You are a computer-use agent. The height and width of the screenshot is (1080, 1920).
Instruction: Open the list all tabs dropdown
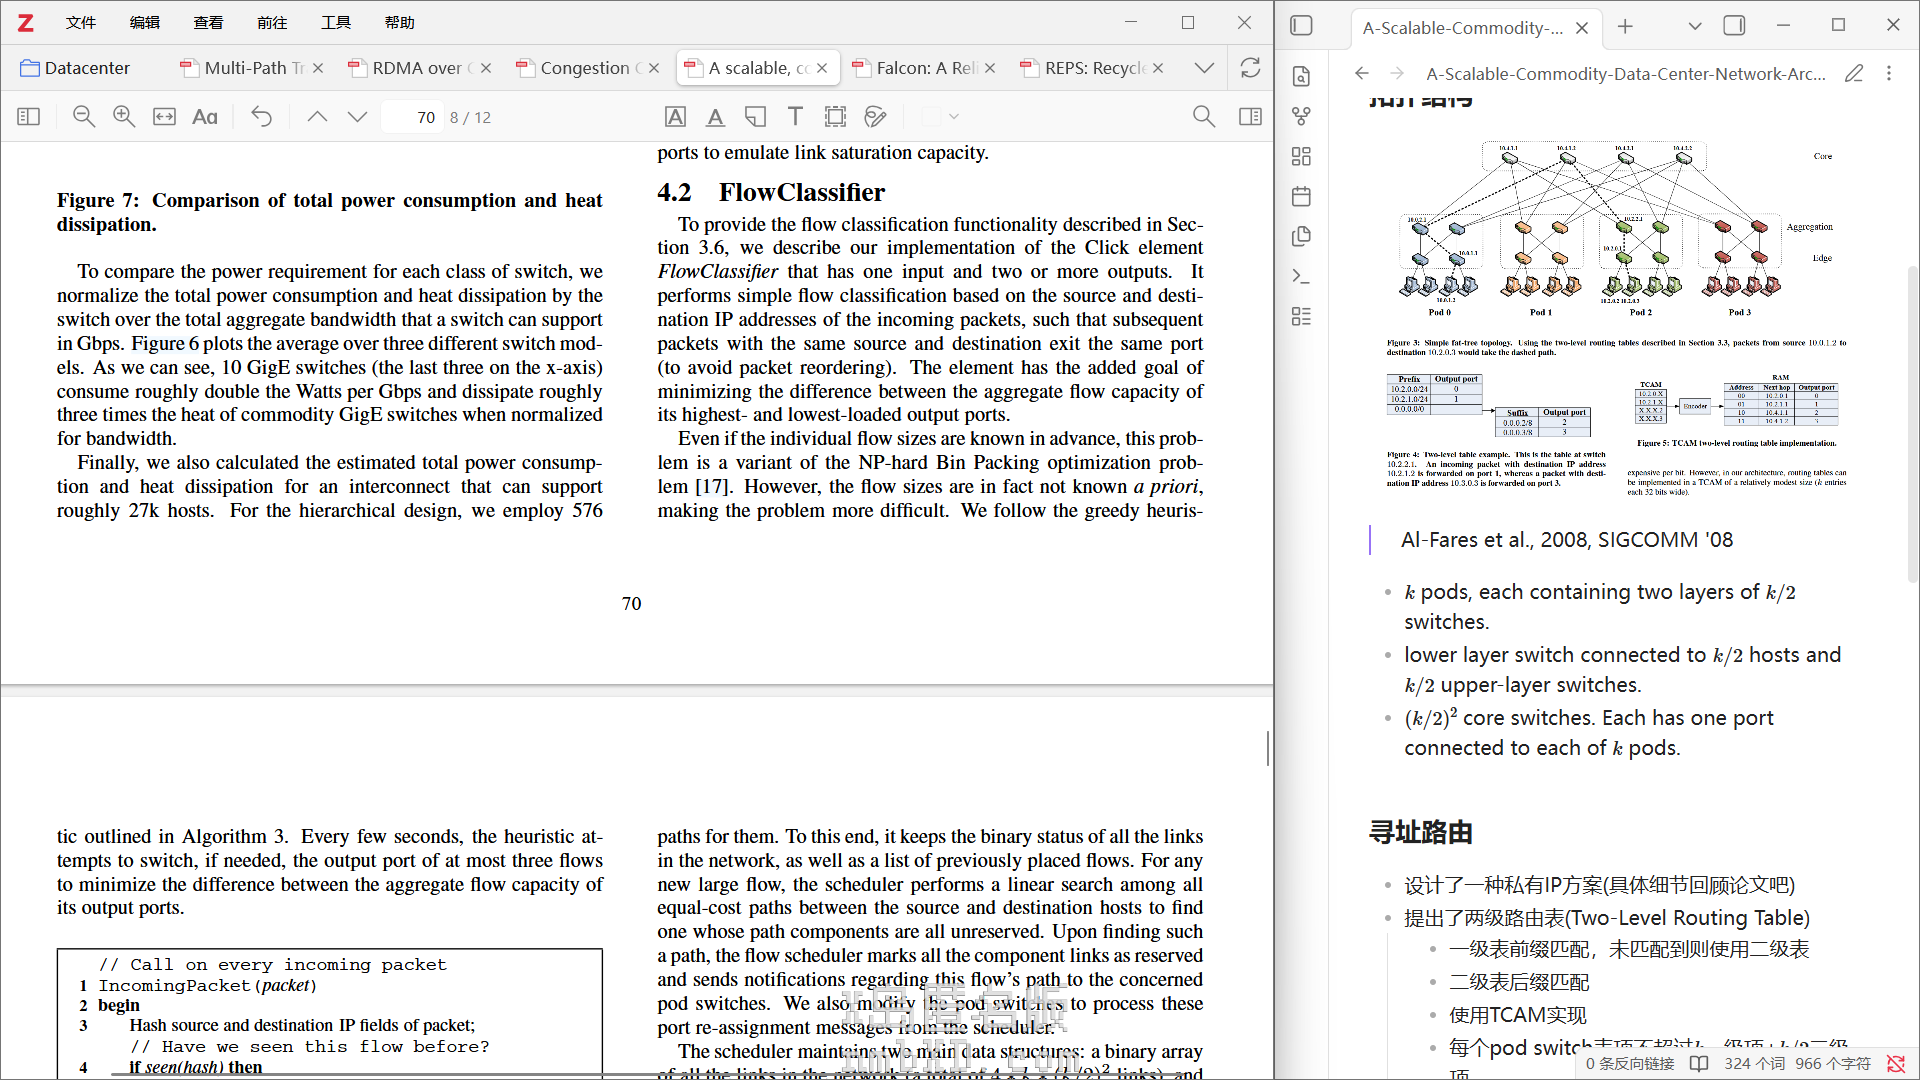tap(1204, 68)
